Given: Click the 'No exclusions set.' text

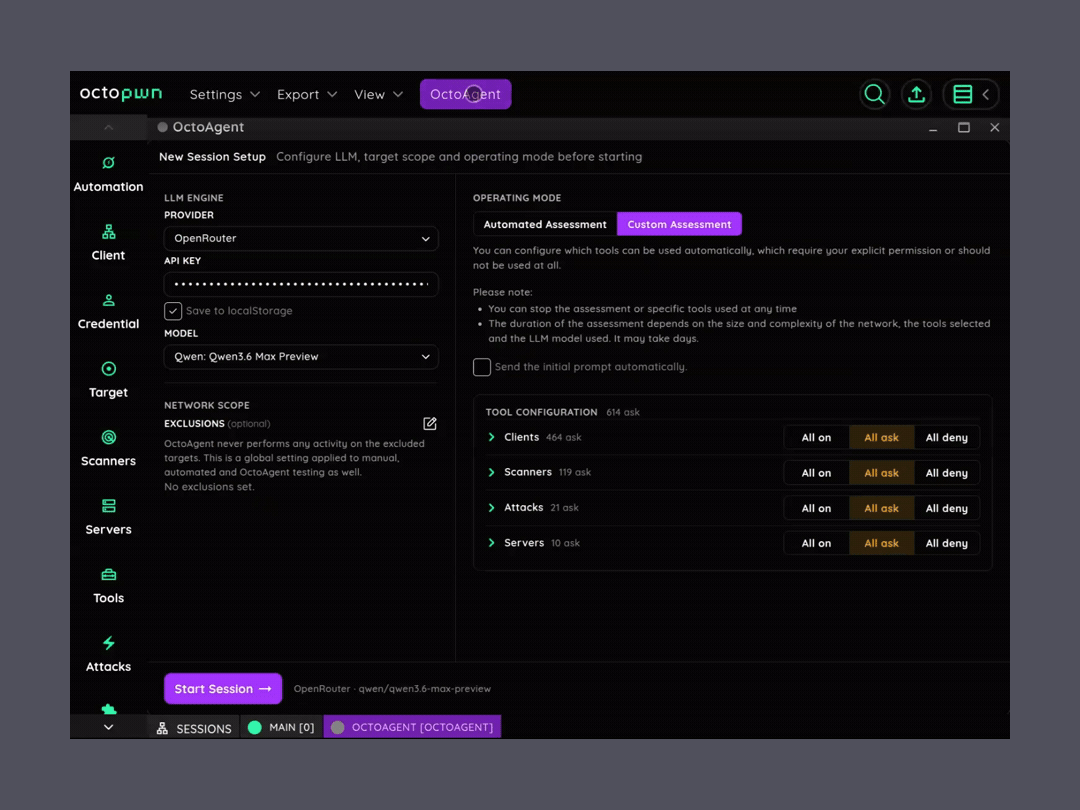Looking at the screenshot, I should (x=209, y=487).
